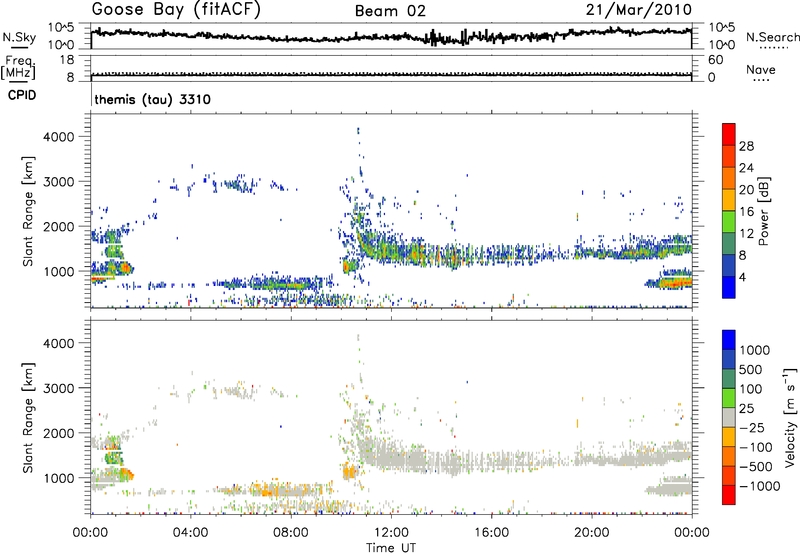
Task: Click the 08:00 time axis tick label
Action: pyautogui.click(x=291, y=533)
